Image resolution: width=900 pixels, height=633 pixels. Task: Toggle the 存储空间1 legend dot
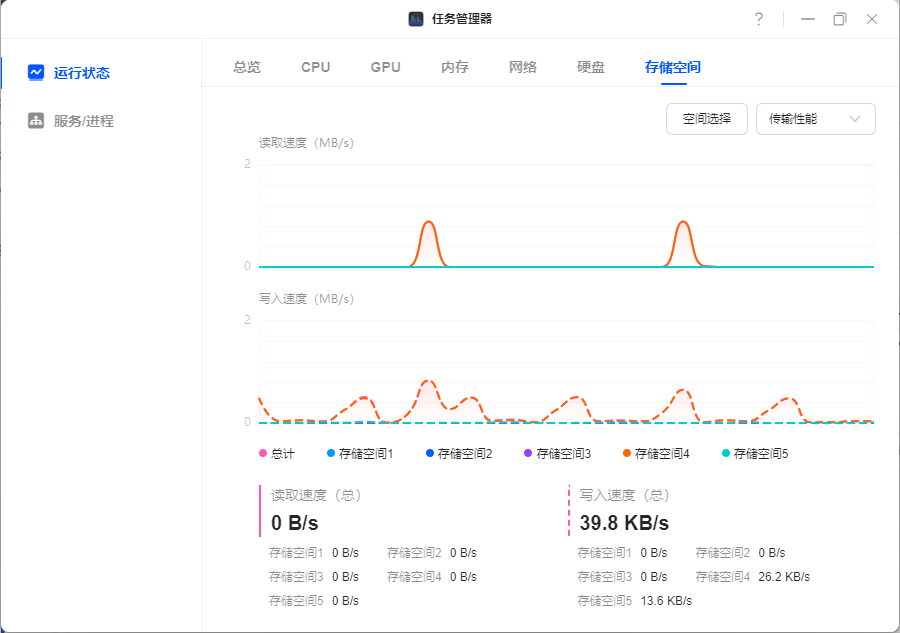331,453
